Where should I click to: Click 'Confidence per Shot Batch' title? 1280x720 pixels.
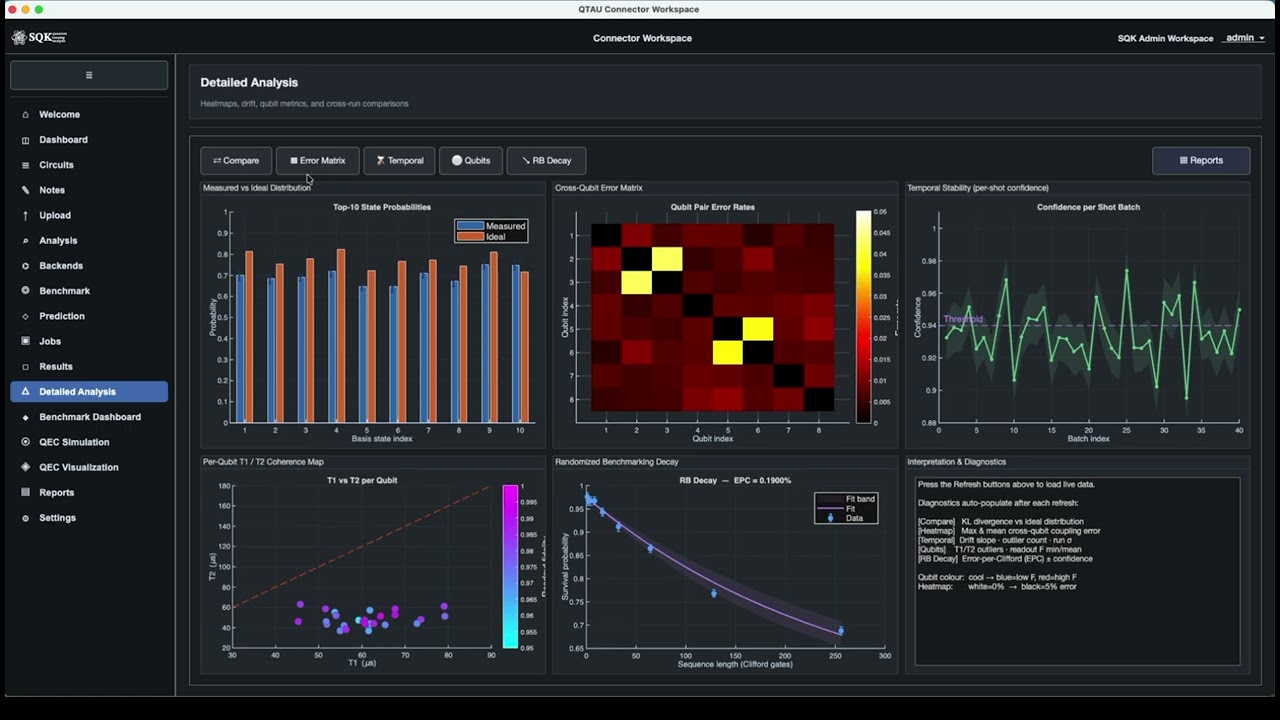pos(1088,207)
